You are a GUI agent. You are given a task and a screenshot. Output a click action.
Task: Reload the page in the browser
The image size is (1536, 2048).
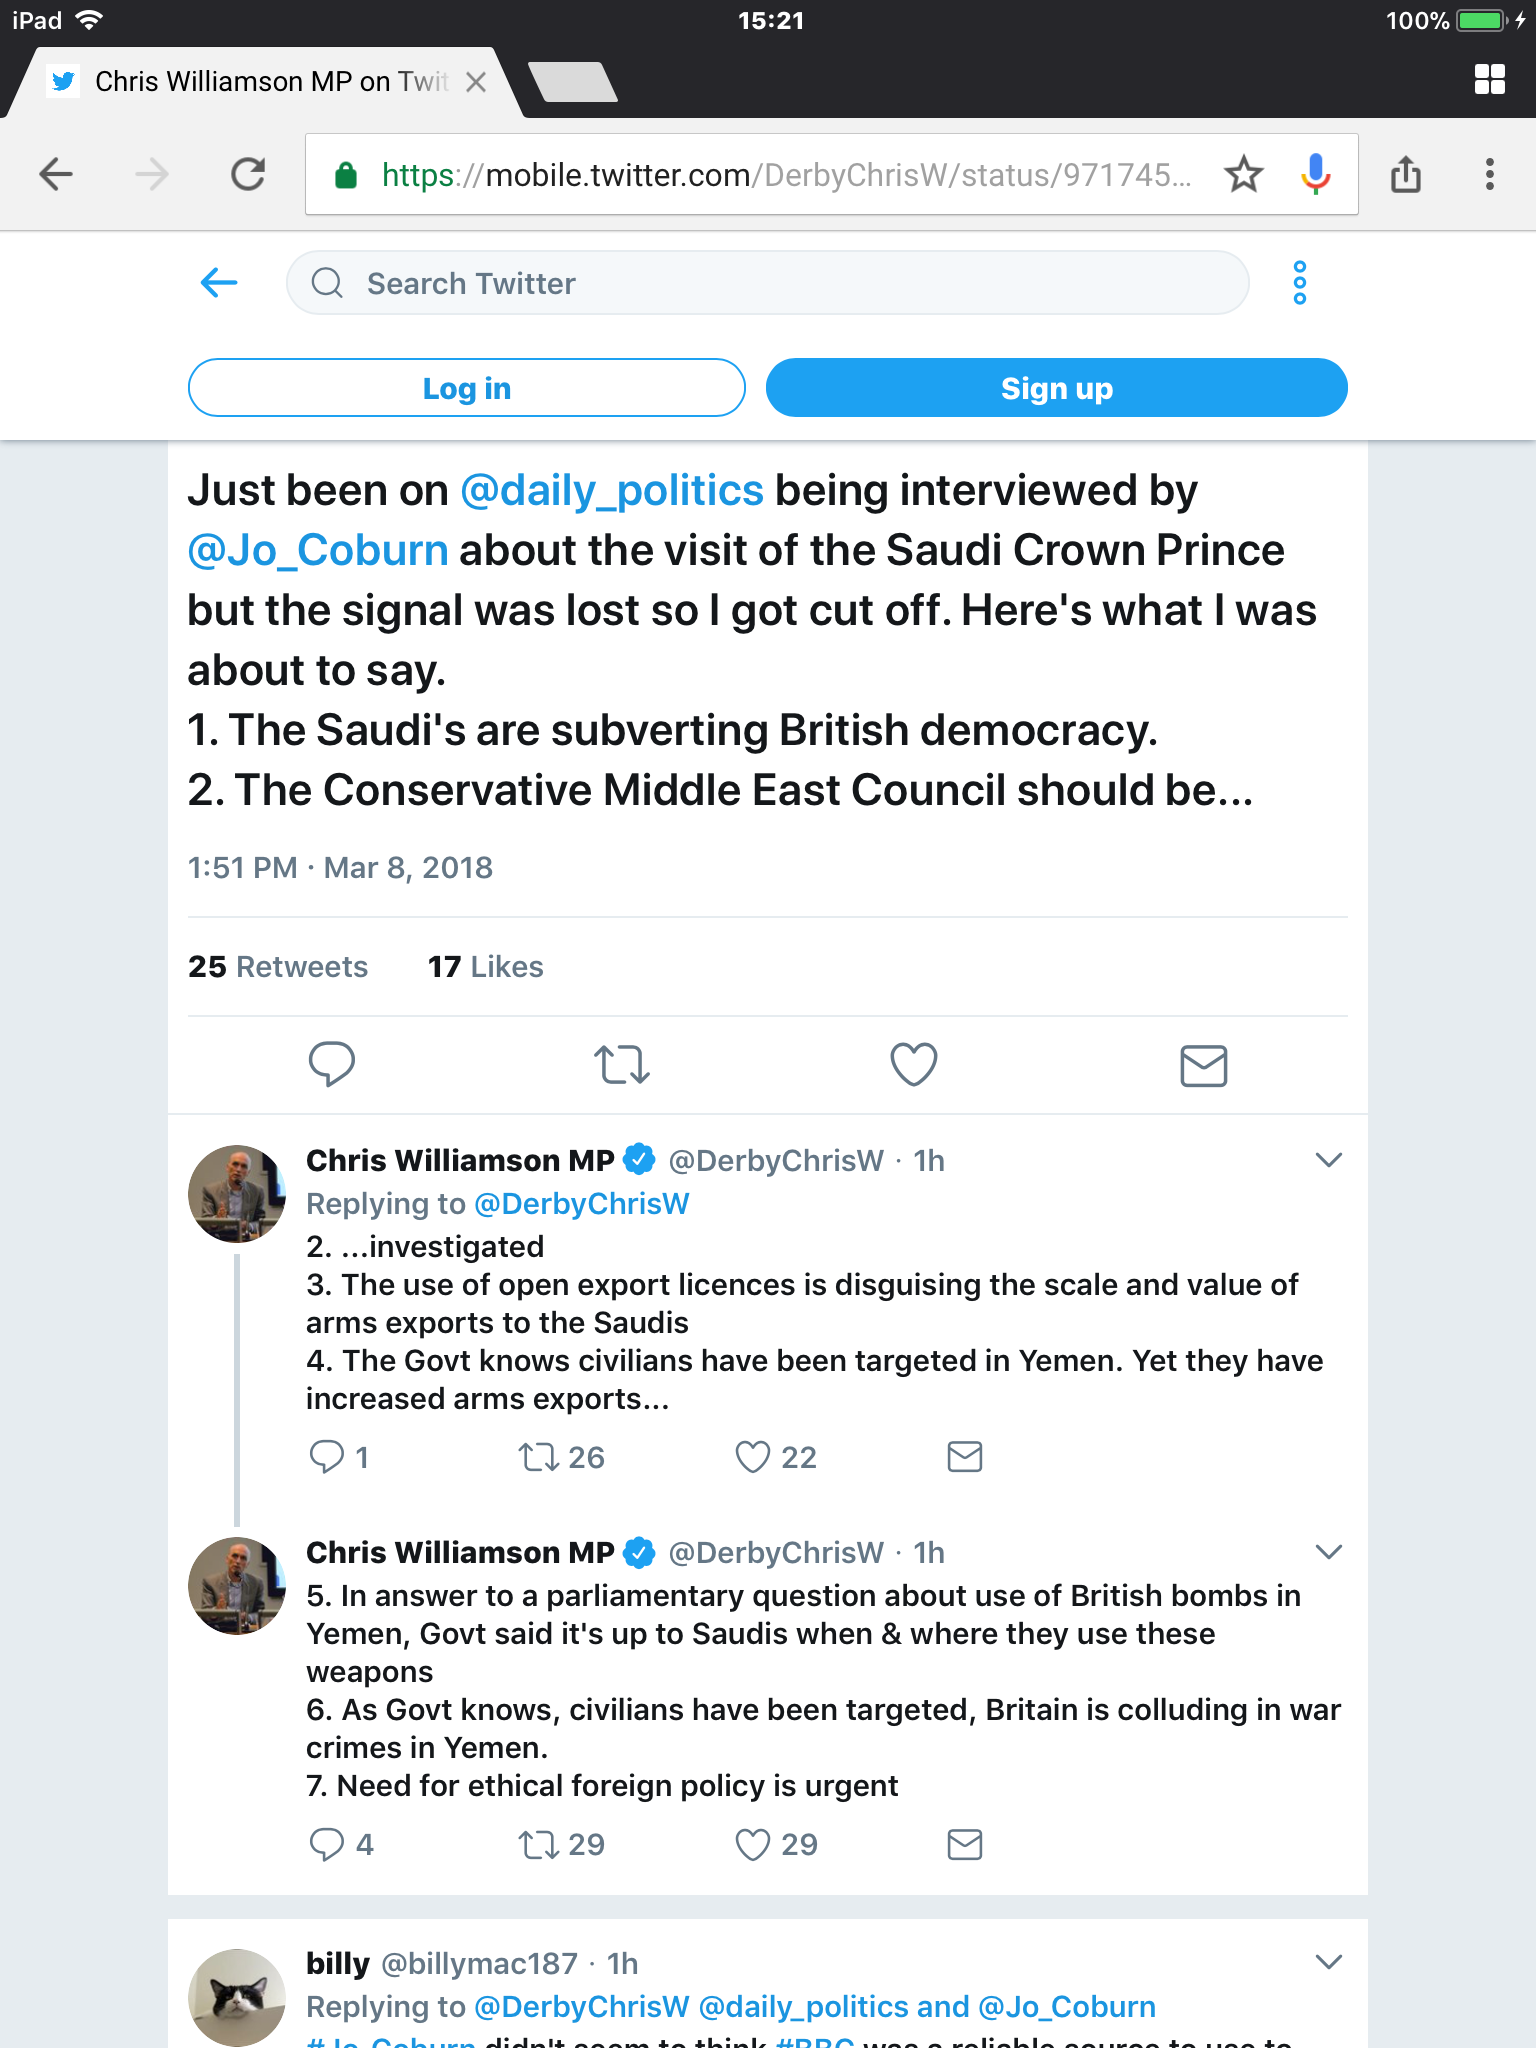point(248,175)
